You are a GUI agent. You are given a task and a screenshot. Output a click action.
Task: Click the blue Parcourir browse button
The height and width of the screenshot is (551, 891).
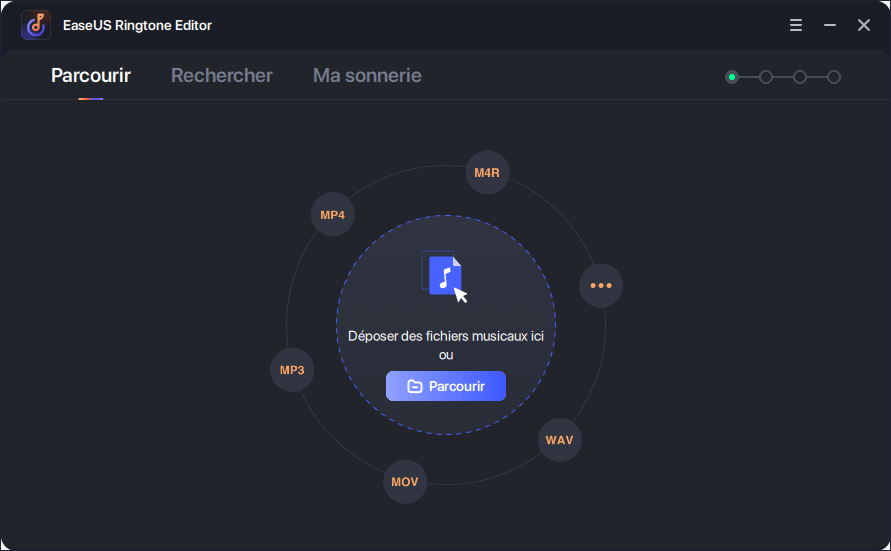[x=446, y=386]
